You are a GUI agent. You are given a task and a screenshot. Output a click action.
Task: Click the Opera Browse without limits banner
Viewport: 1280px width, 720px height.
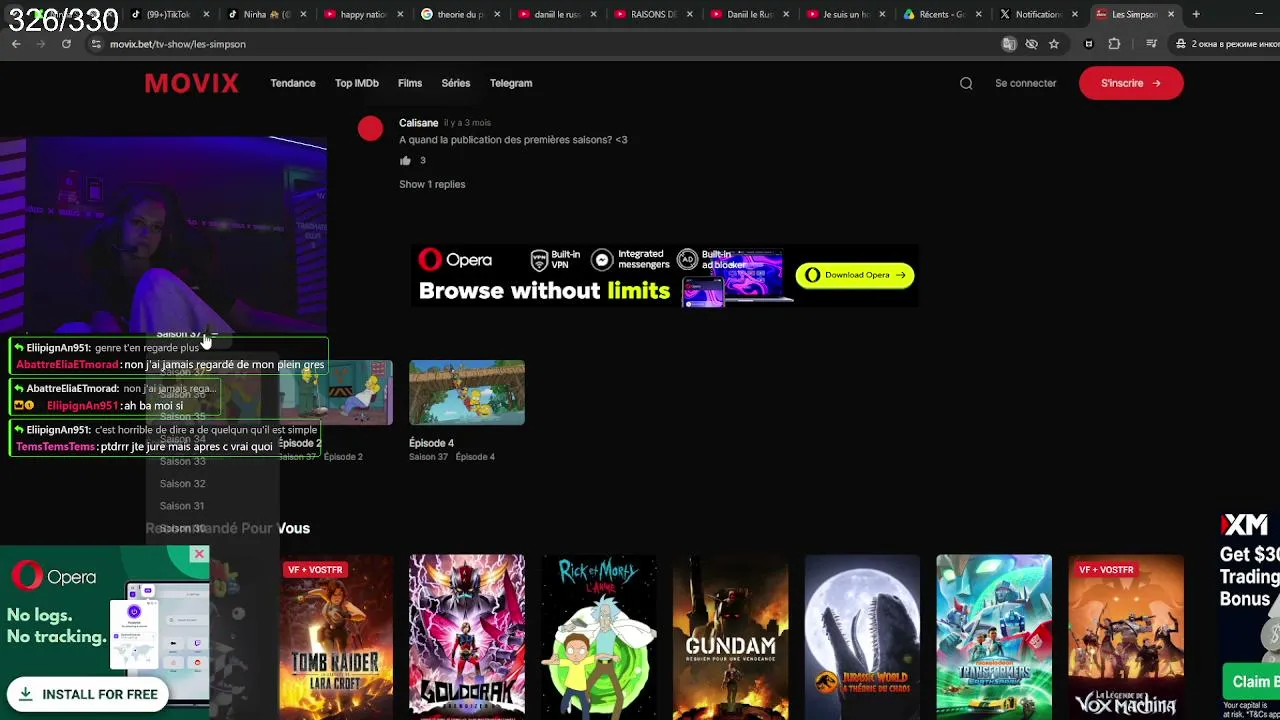(664, 275)
